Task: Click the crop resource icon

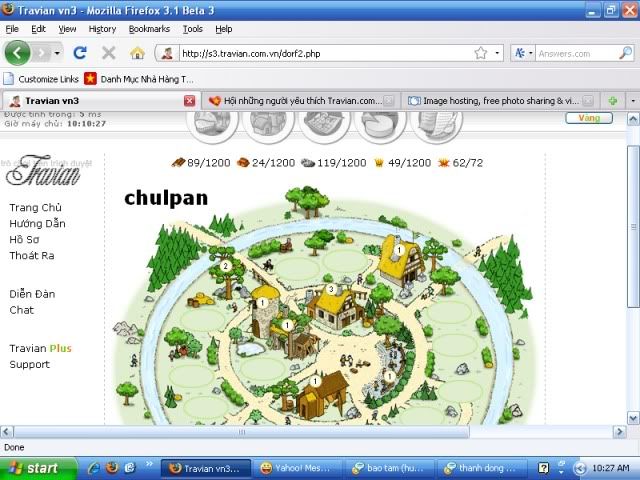Action: (379, 163)
